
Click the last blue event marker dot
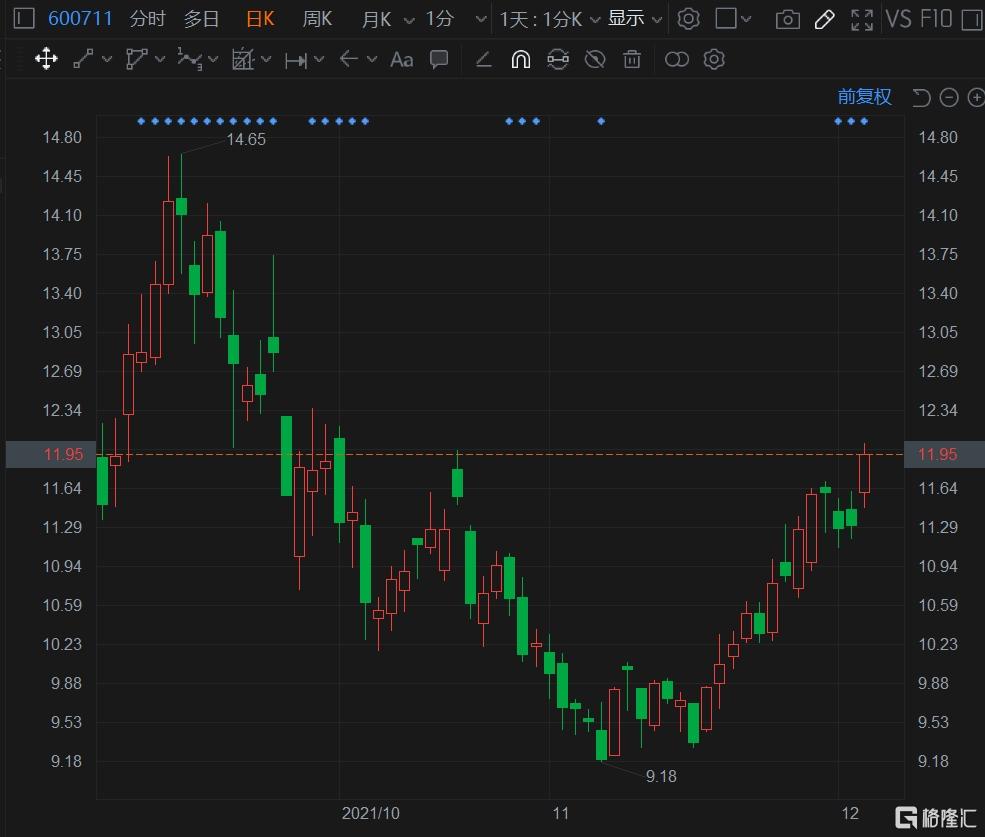pyautogui.click(x=864, y=121)
